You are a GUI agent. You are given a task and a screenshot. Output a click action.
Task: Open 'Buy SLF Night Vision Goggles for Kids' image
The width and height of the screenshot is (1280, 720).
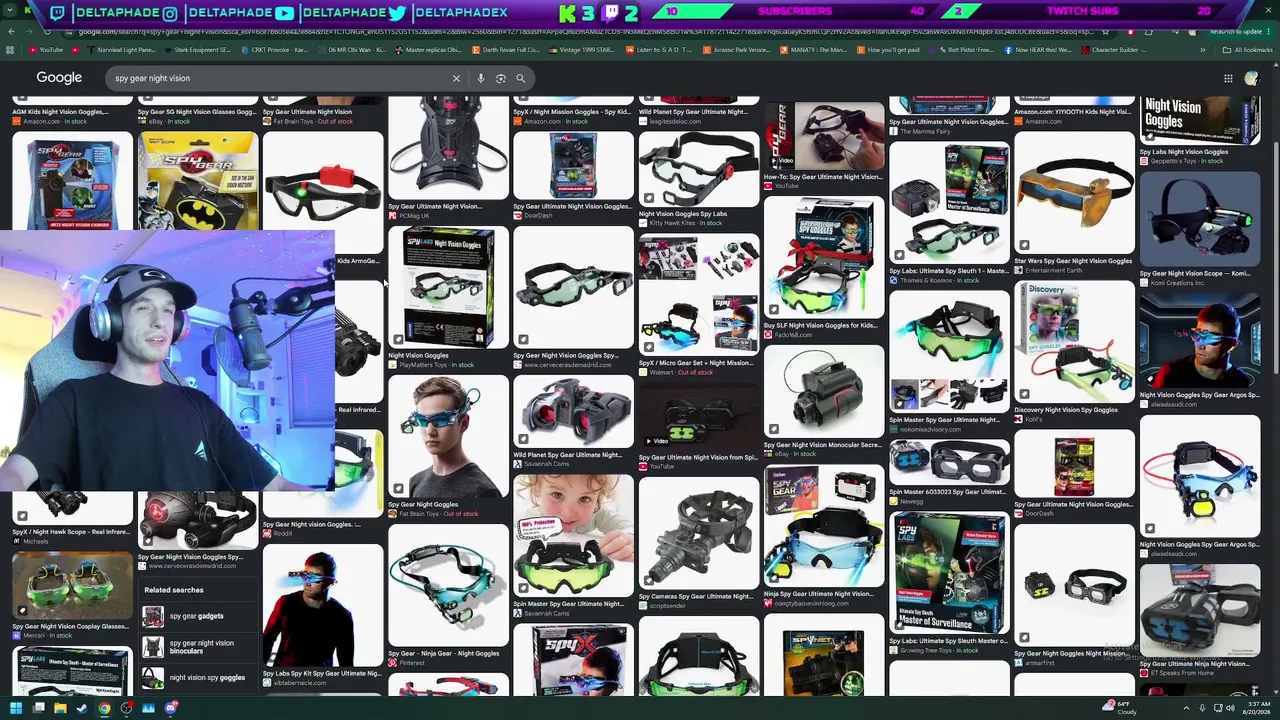click(823, 257)
